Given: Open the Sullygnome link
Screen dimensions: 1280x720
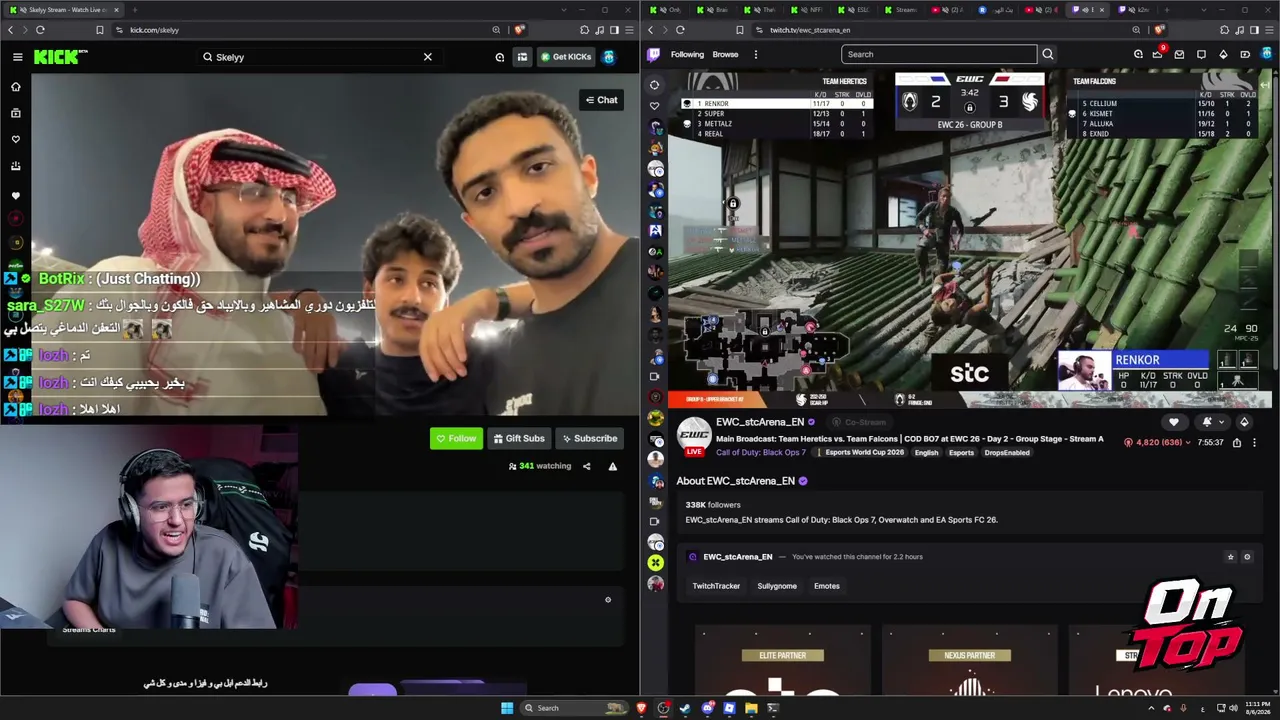Looking at the screenshot, I should (x=777, y=586).
